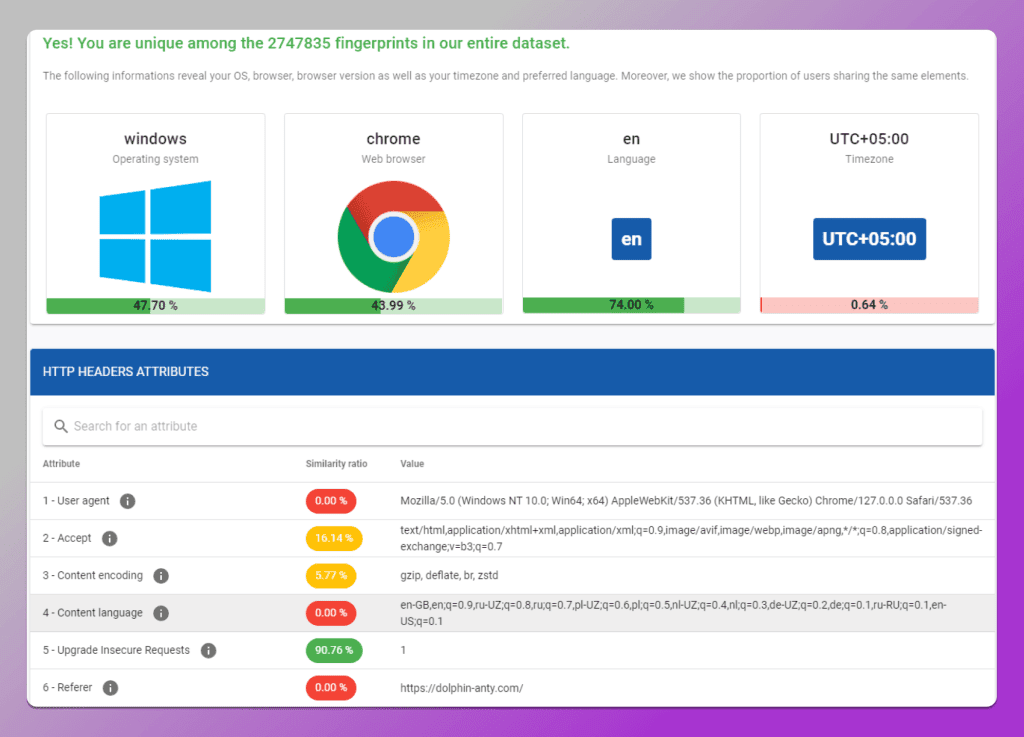Screen dimensions: 1024x737
Task: Open the Content encoding info icon
Action: tap(161, 575)
